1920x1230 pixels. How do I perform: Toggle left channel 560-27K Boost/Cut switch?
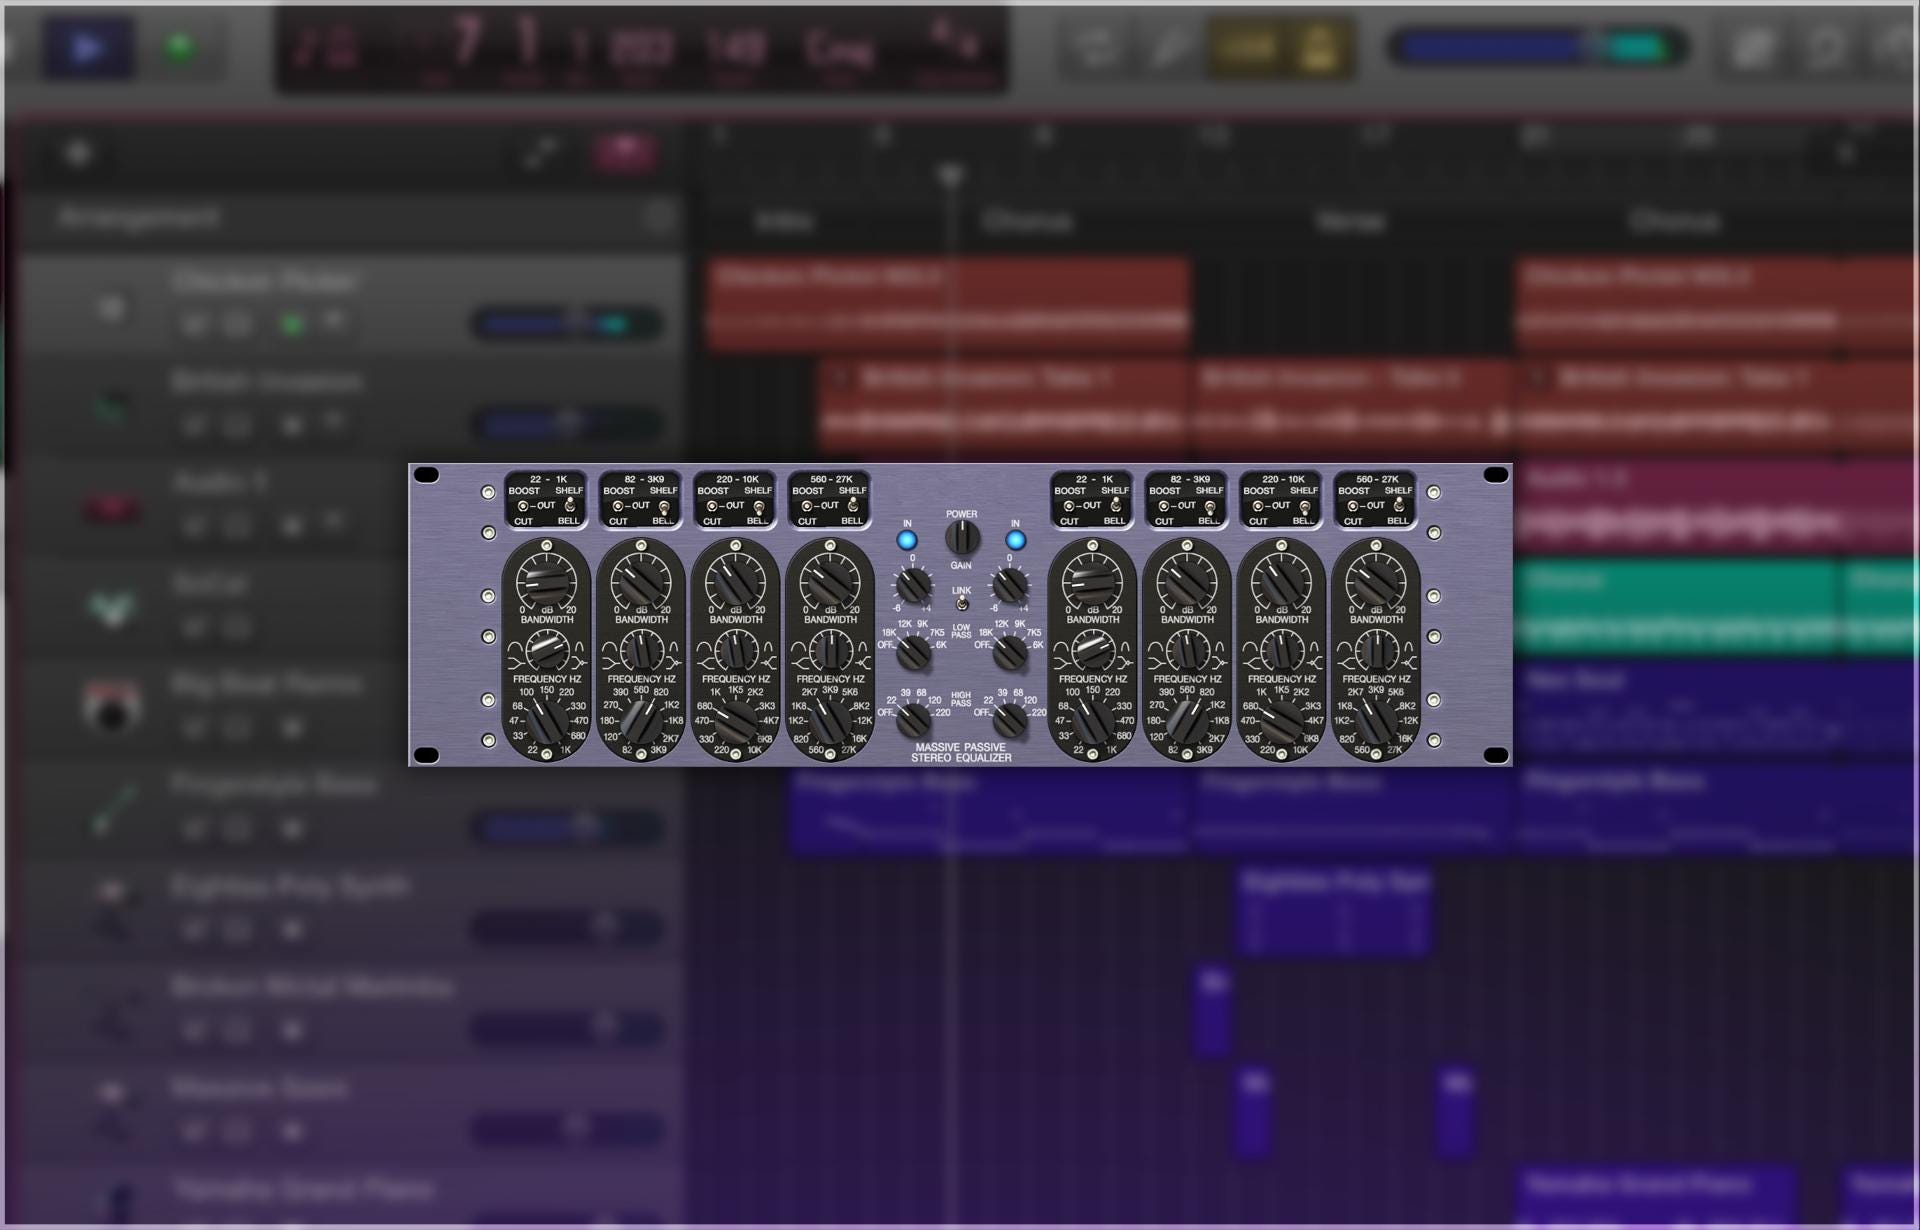point(807,506)
